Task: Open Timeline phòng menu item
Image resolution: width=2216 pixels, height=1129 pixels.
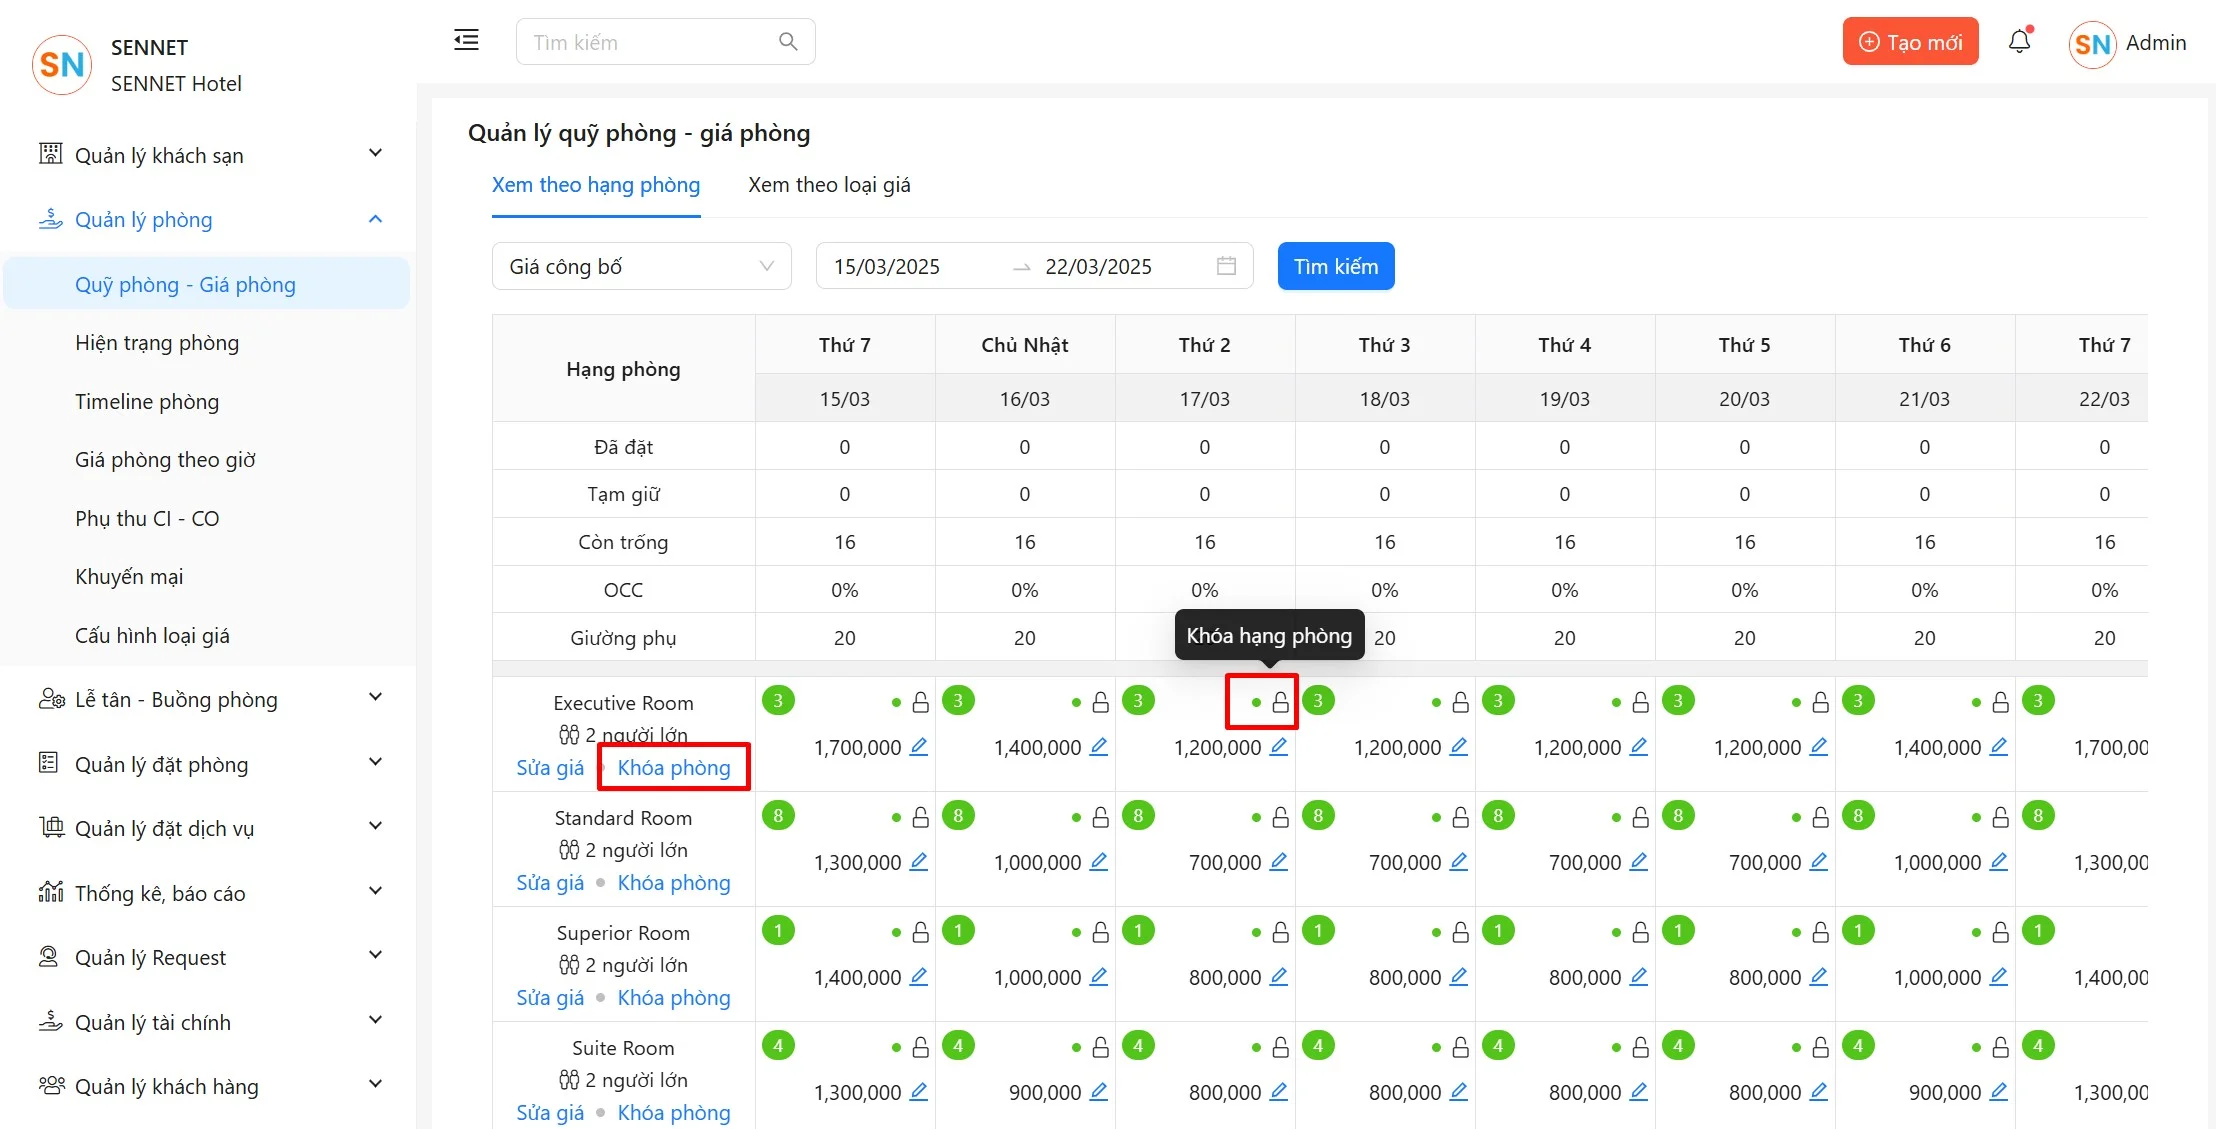Action: (147, 401)
